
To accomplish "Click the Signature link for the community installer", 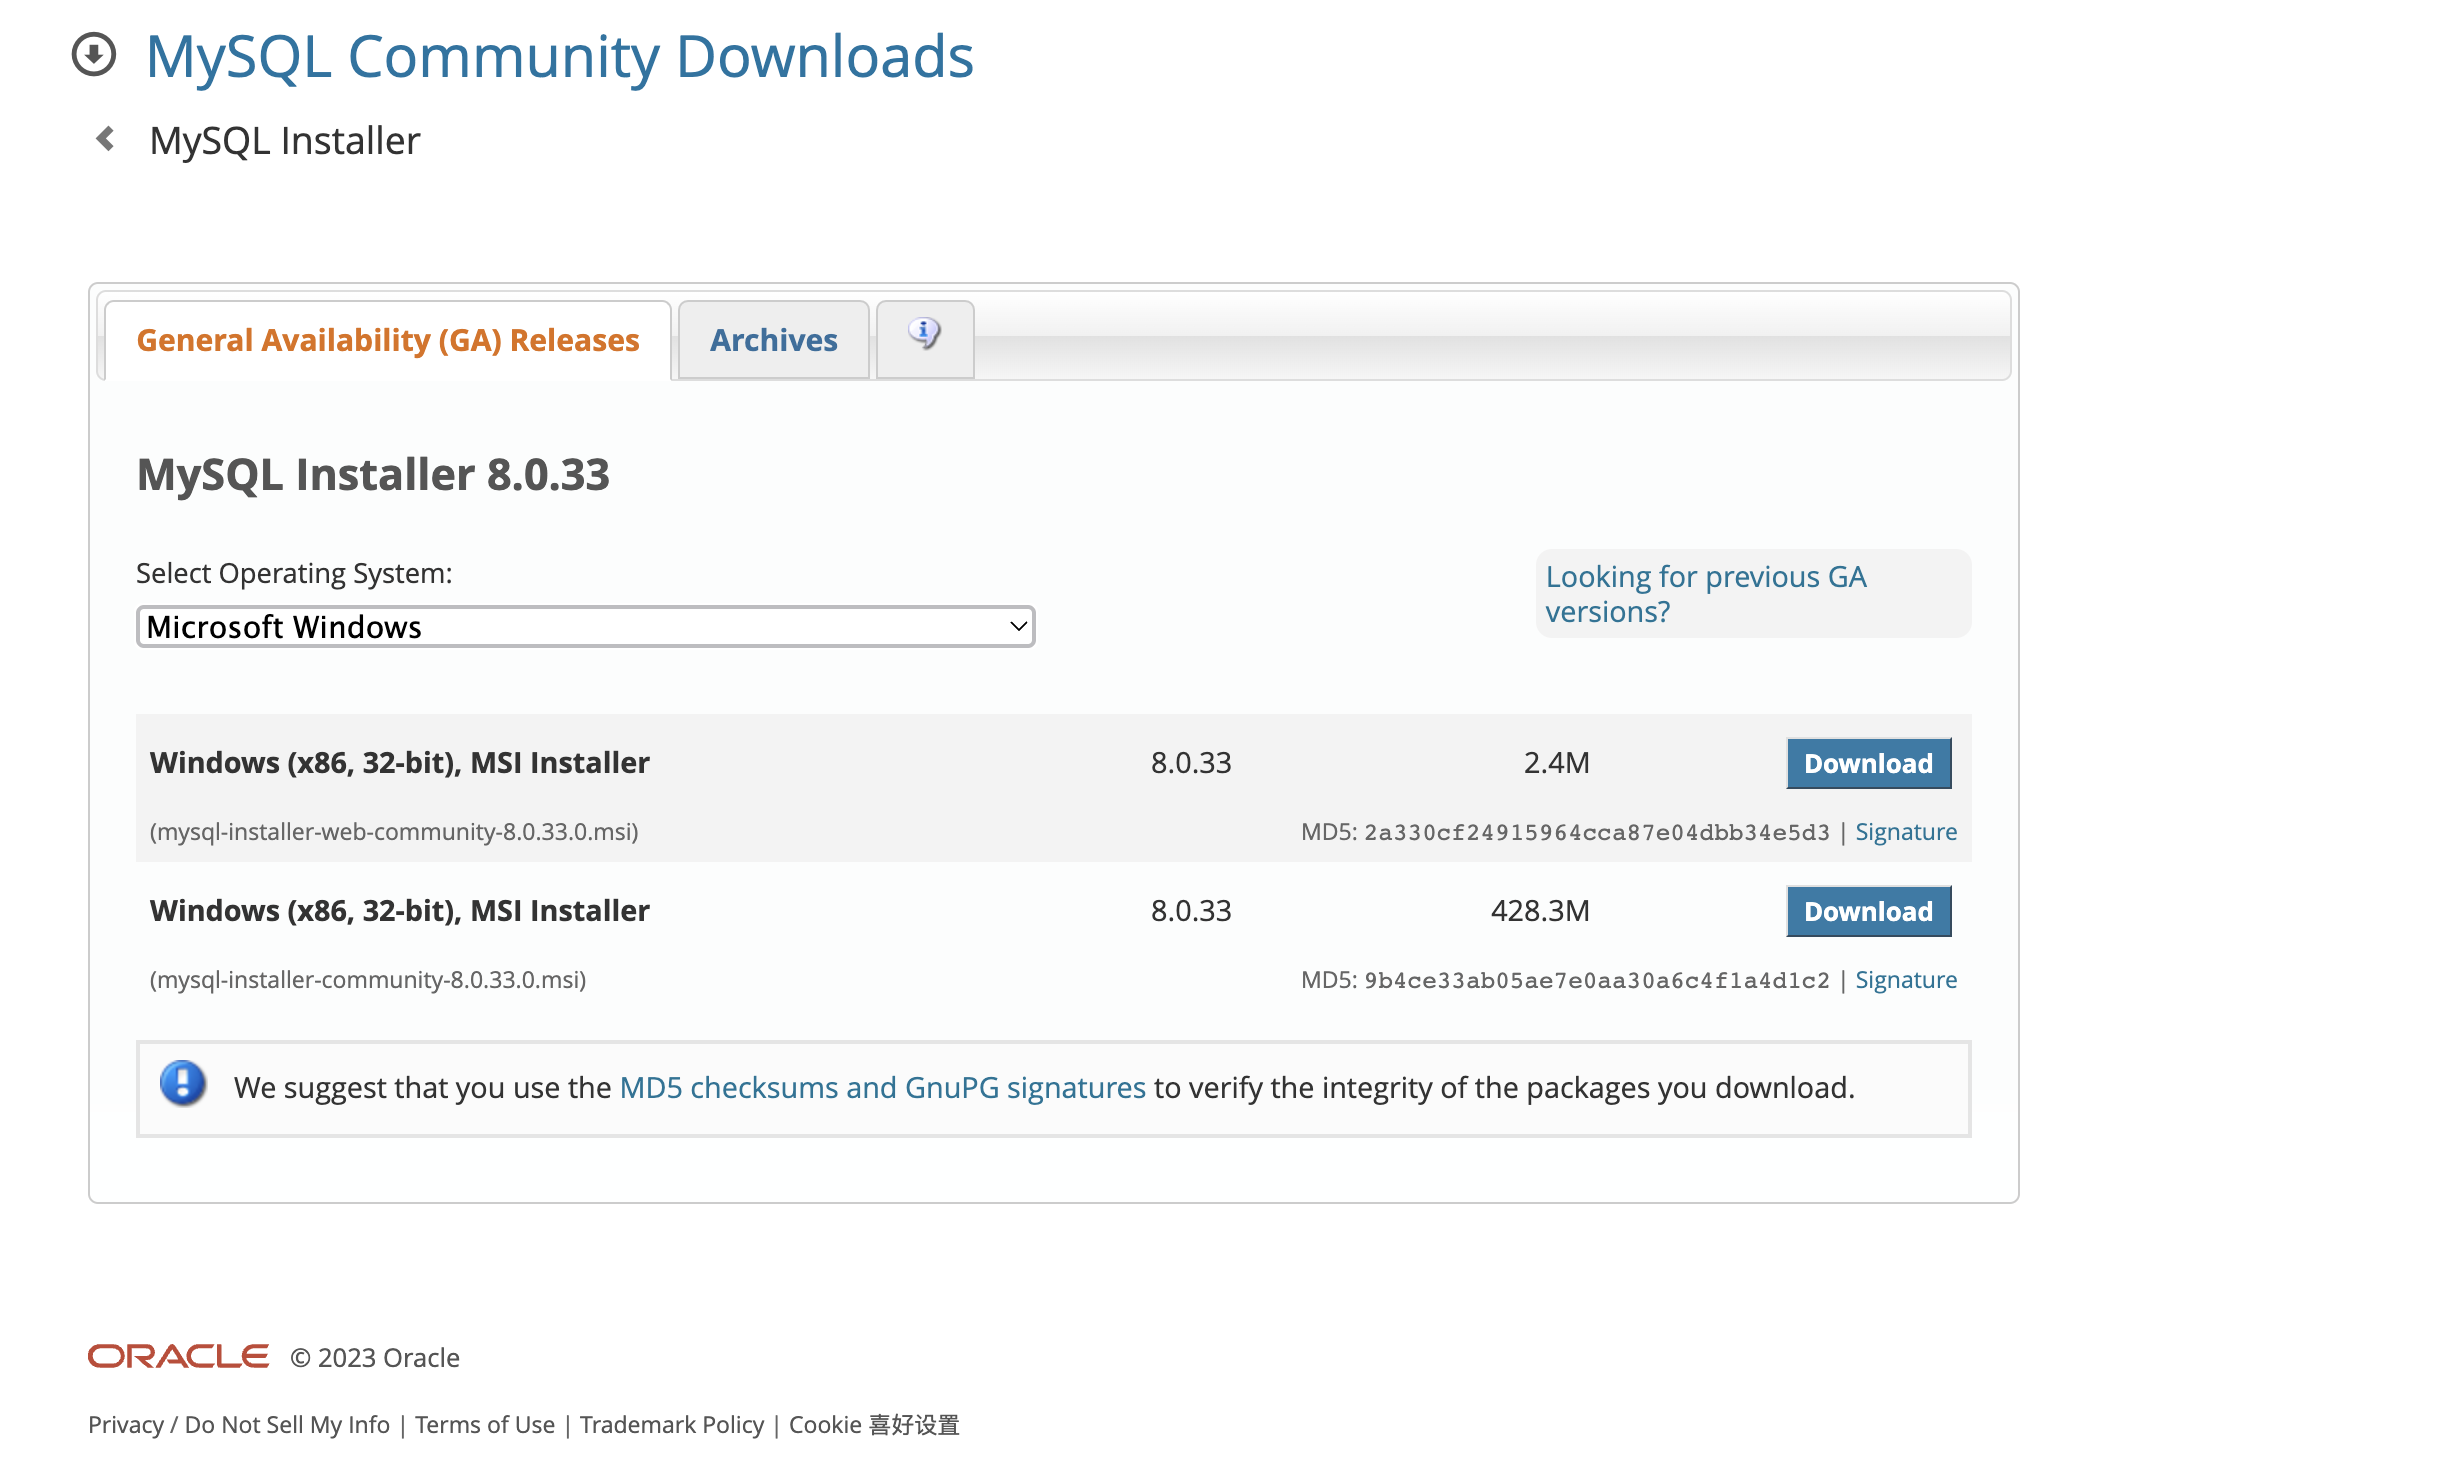I will (x=1905, y=979).
